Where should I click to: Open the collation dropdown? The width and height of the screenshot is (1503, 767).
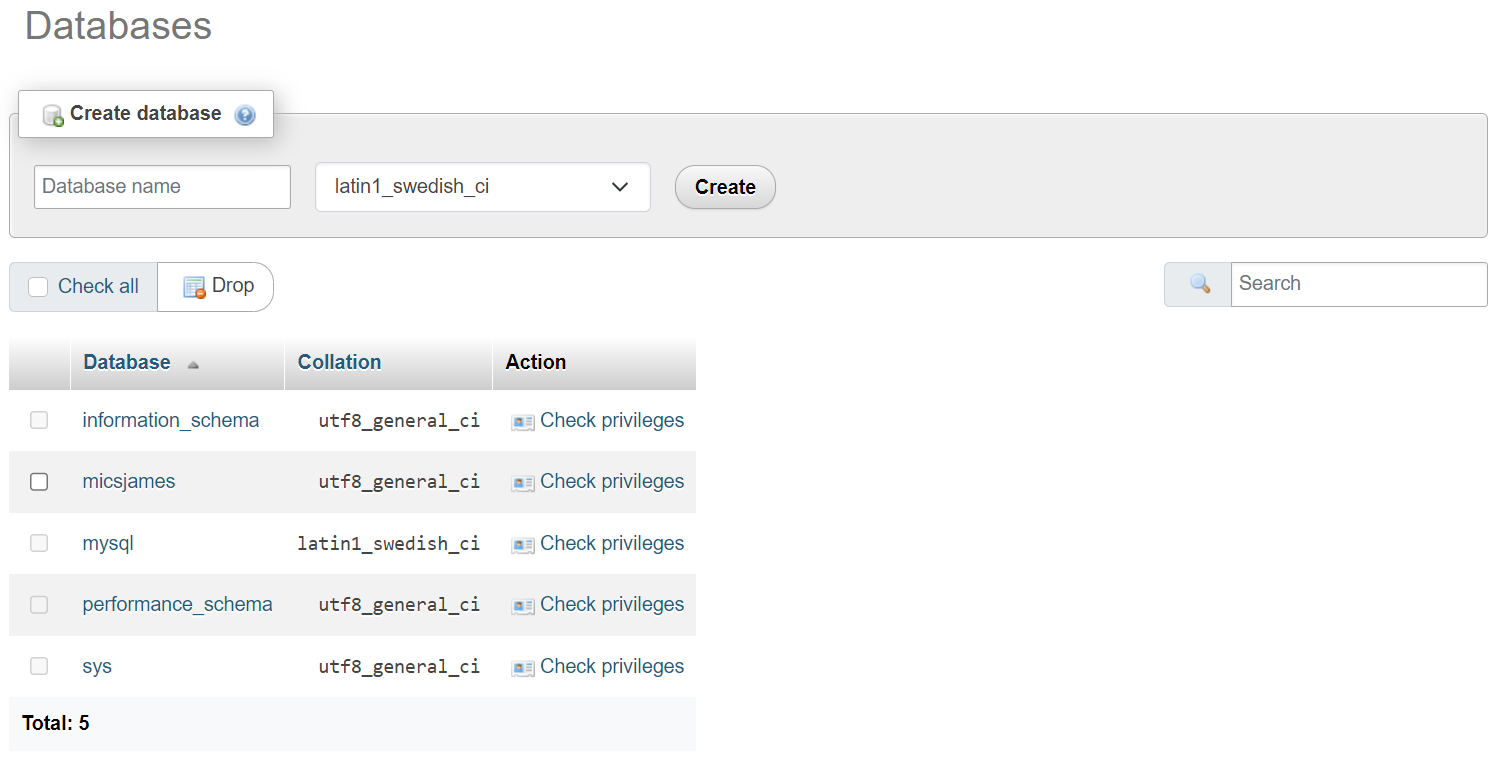click(482, 187)
